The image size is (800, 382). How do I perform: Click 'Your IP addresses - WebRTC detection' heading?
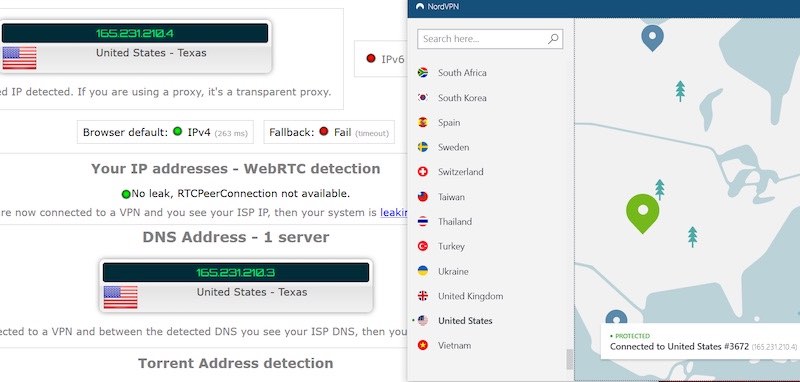point(236,169)
